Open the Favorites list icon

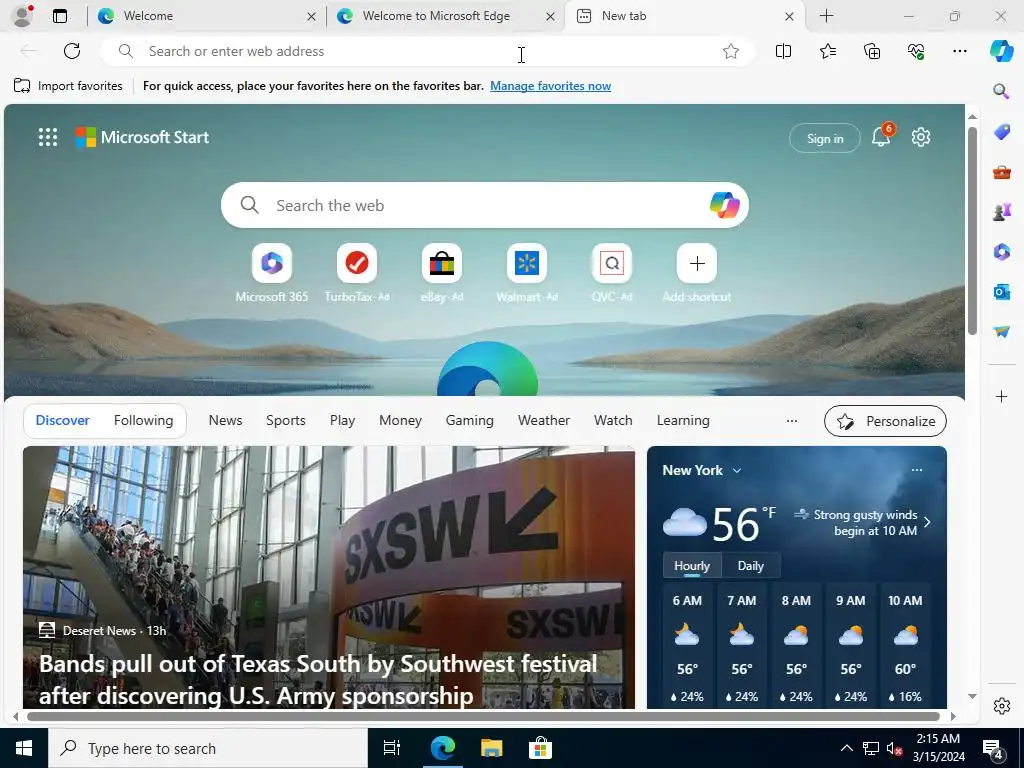click(x=827, y=51)
